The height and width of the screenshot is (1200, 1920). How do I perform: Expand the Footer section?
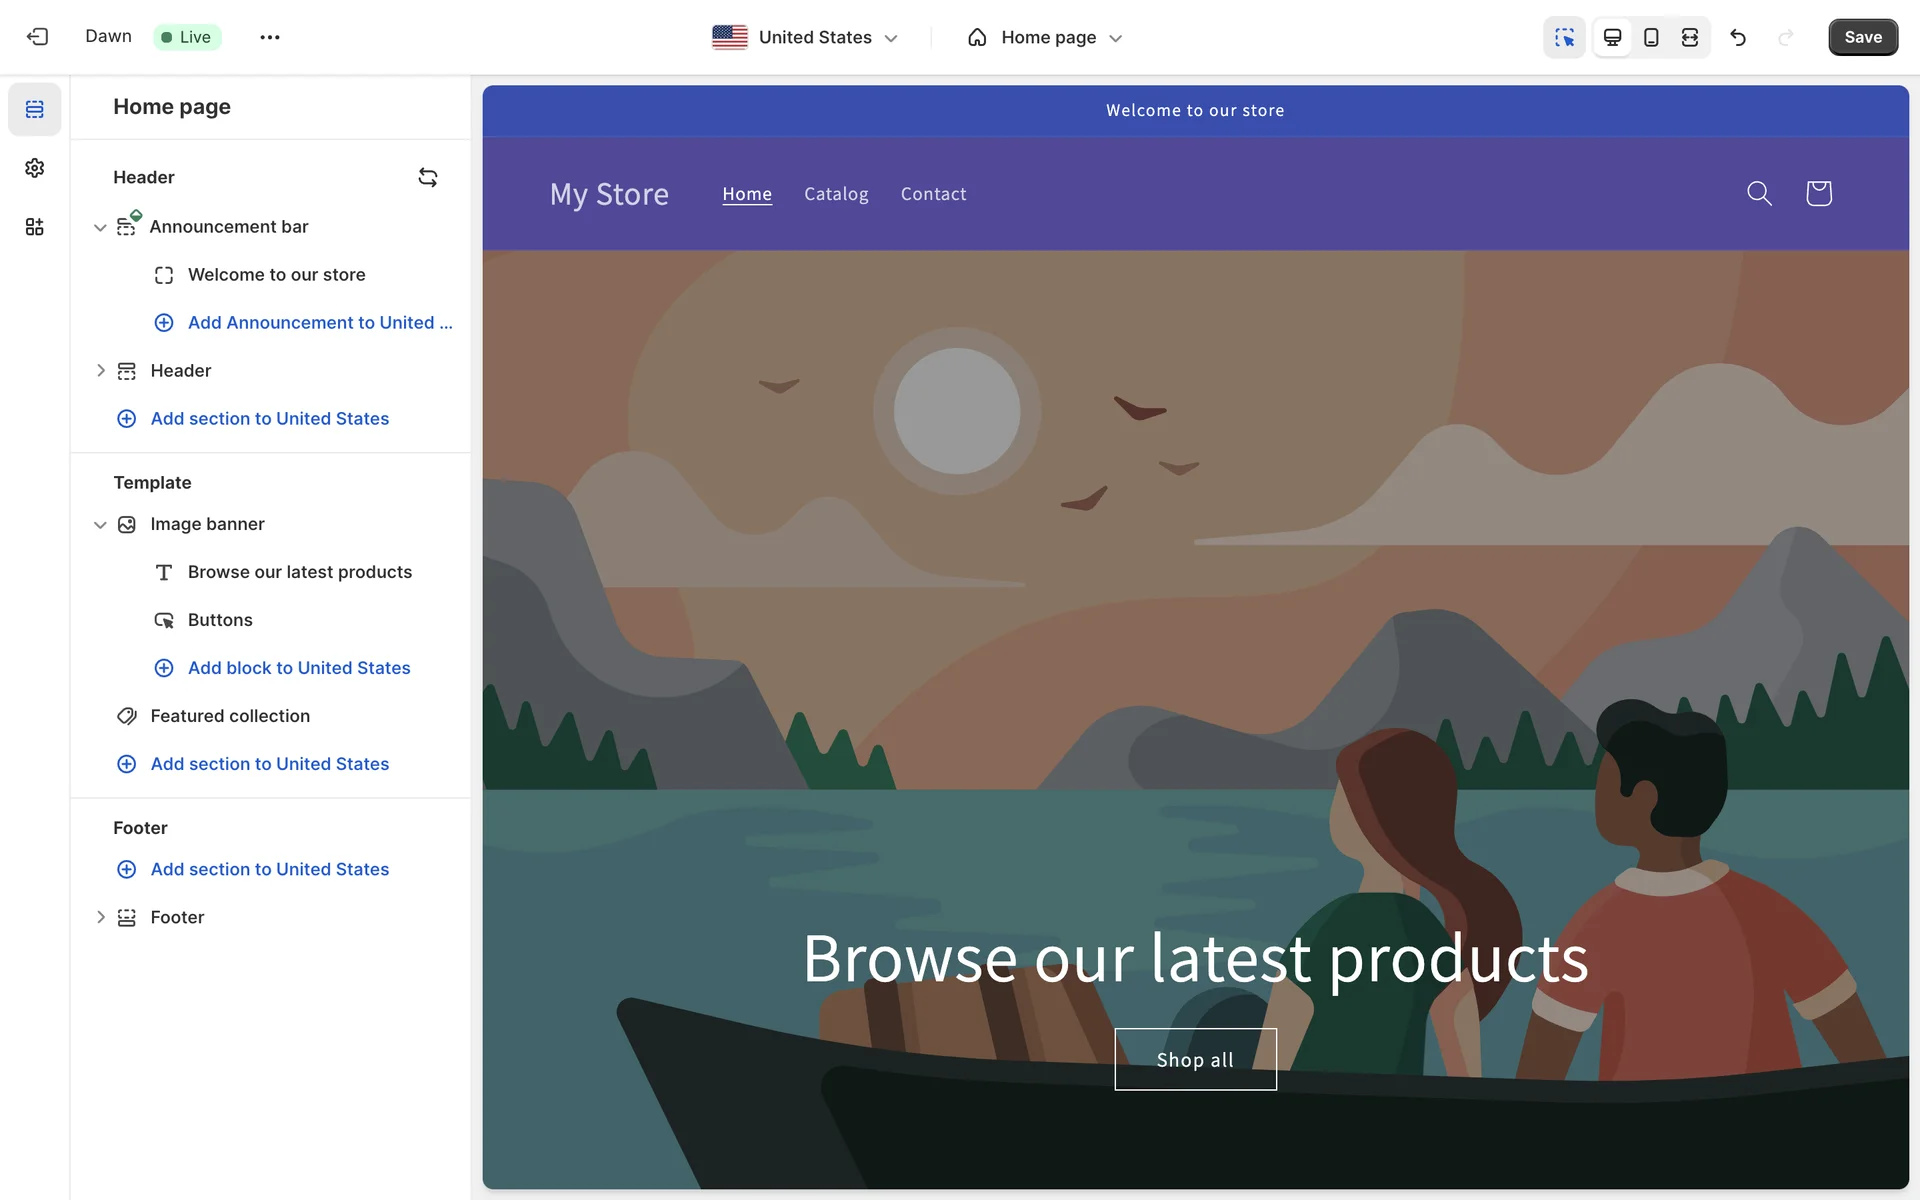point(100,917)
